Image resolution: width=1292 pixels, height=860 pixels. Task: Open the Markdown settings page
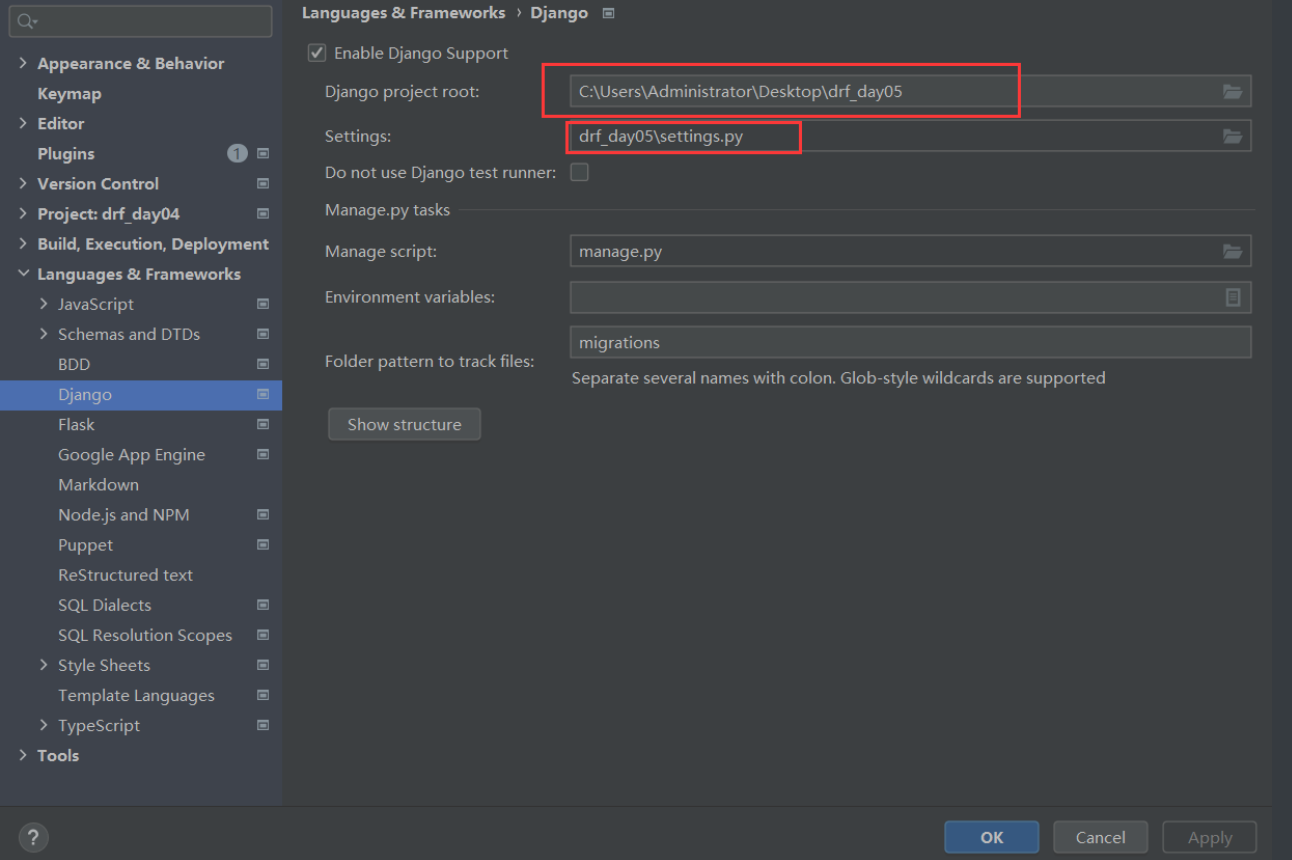pos(98,485)
